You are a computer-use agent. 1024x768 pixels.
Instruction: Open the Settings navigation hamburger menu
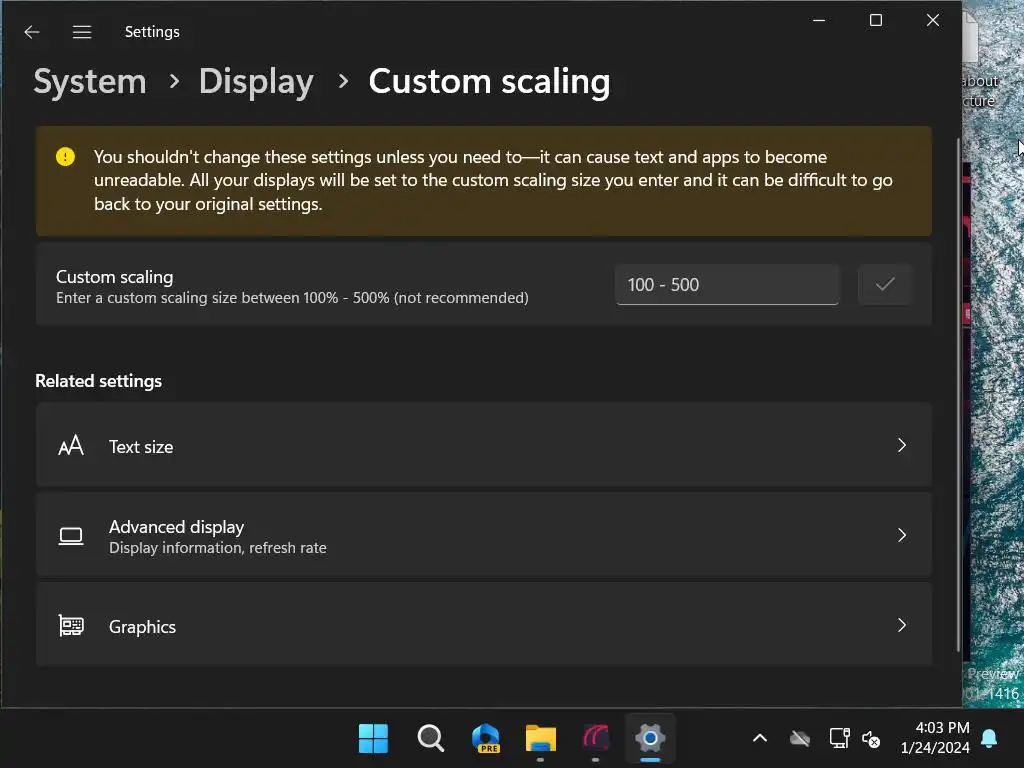pyautogui.click(x=82, y=32)
